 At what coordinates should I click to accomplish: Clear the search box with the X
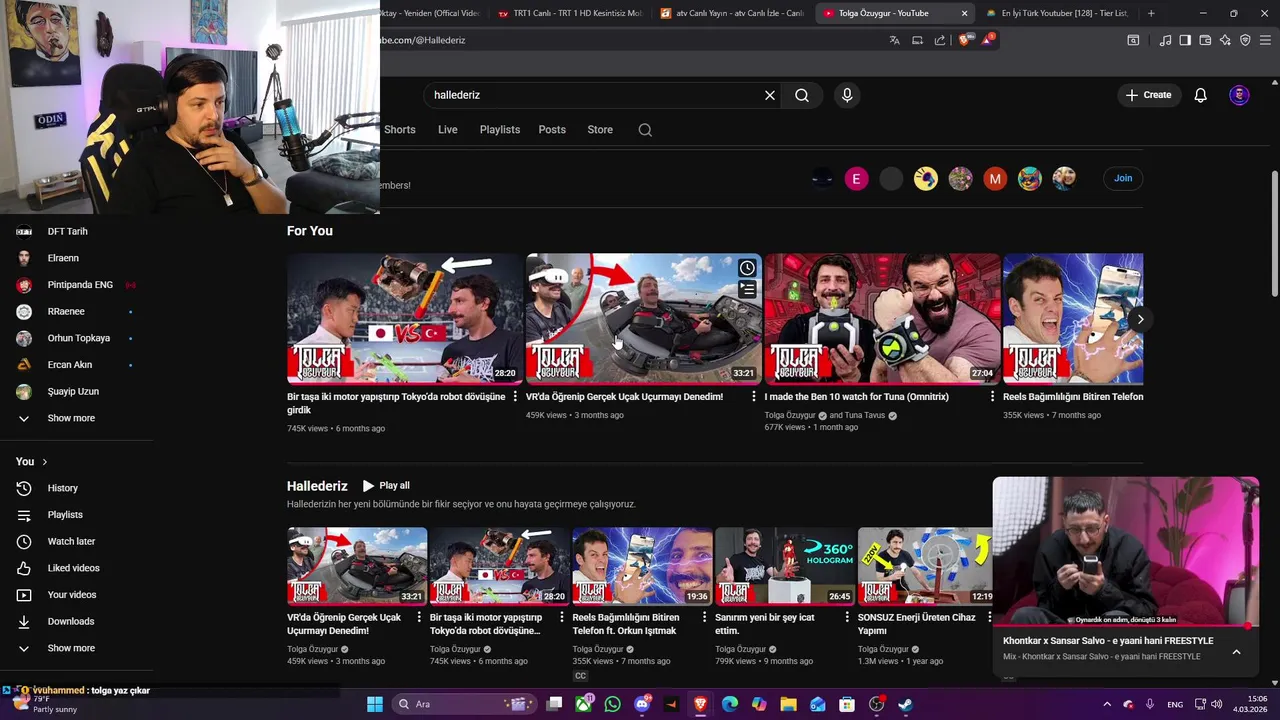click(770, 95)
